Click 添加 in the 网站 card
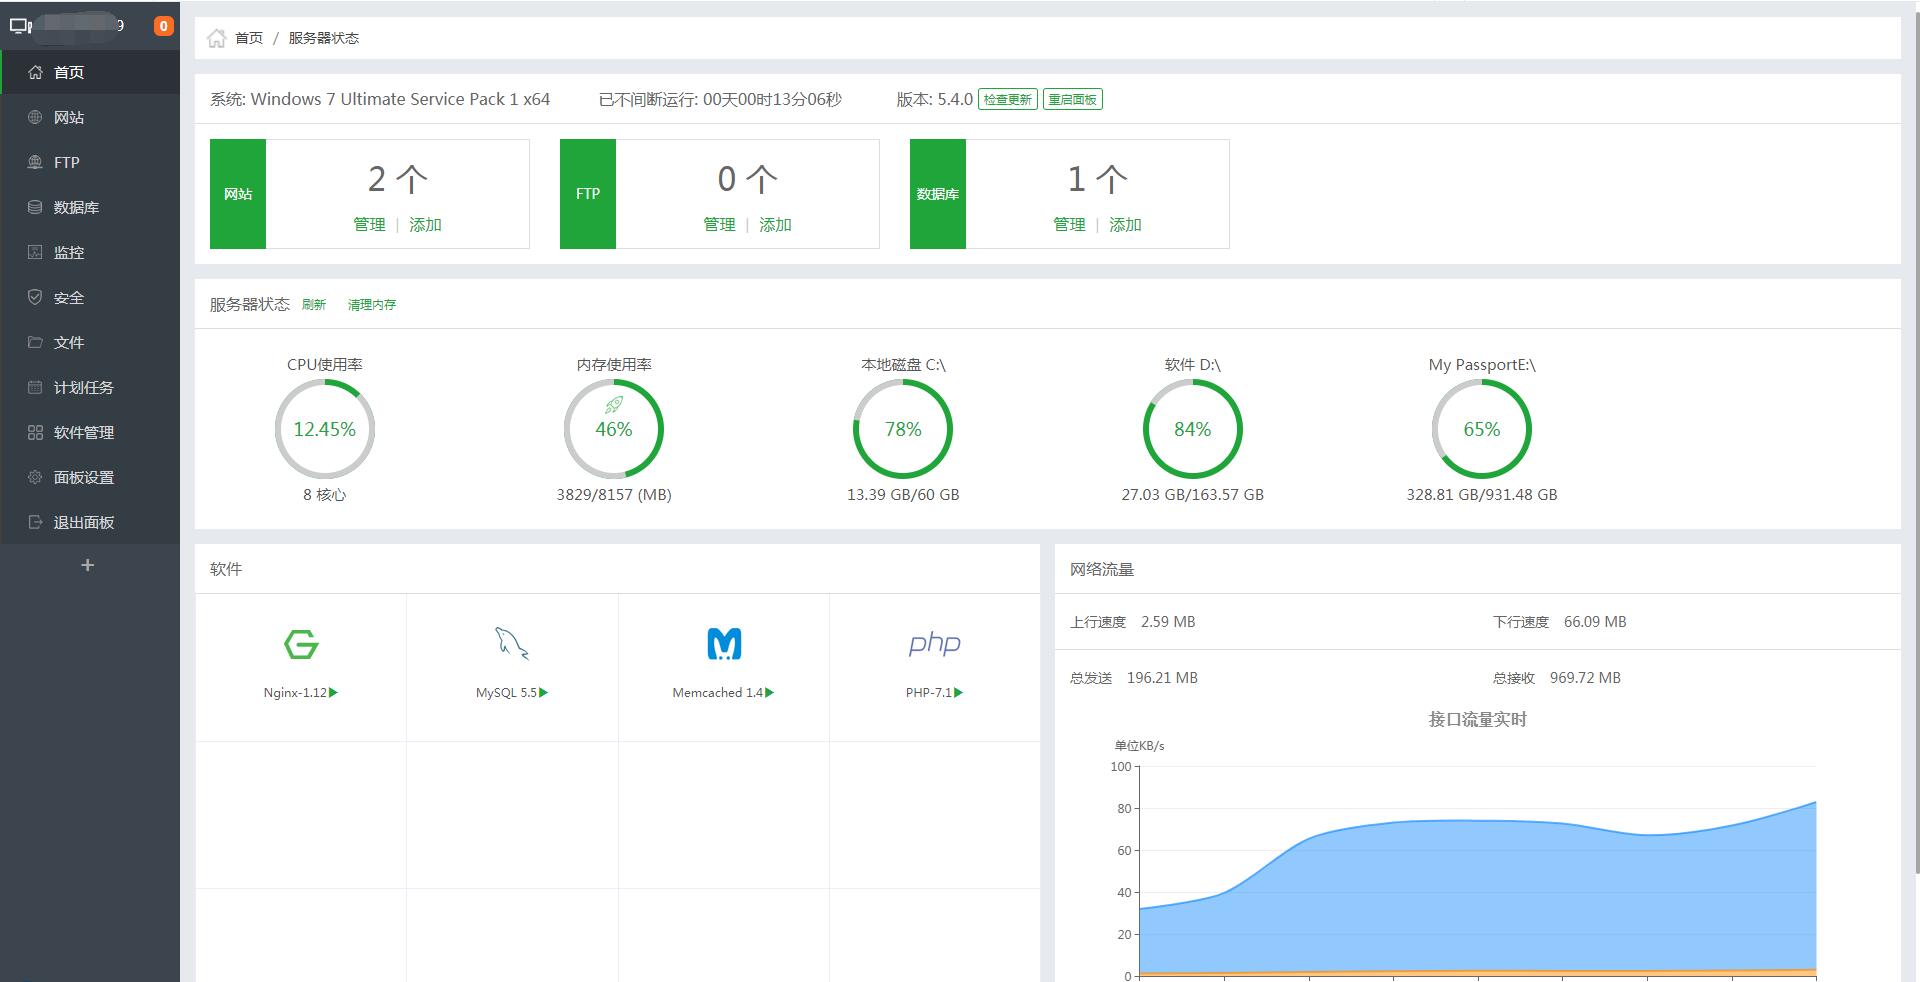This screenshot has height=982, width=1920. pos(425,224)
